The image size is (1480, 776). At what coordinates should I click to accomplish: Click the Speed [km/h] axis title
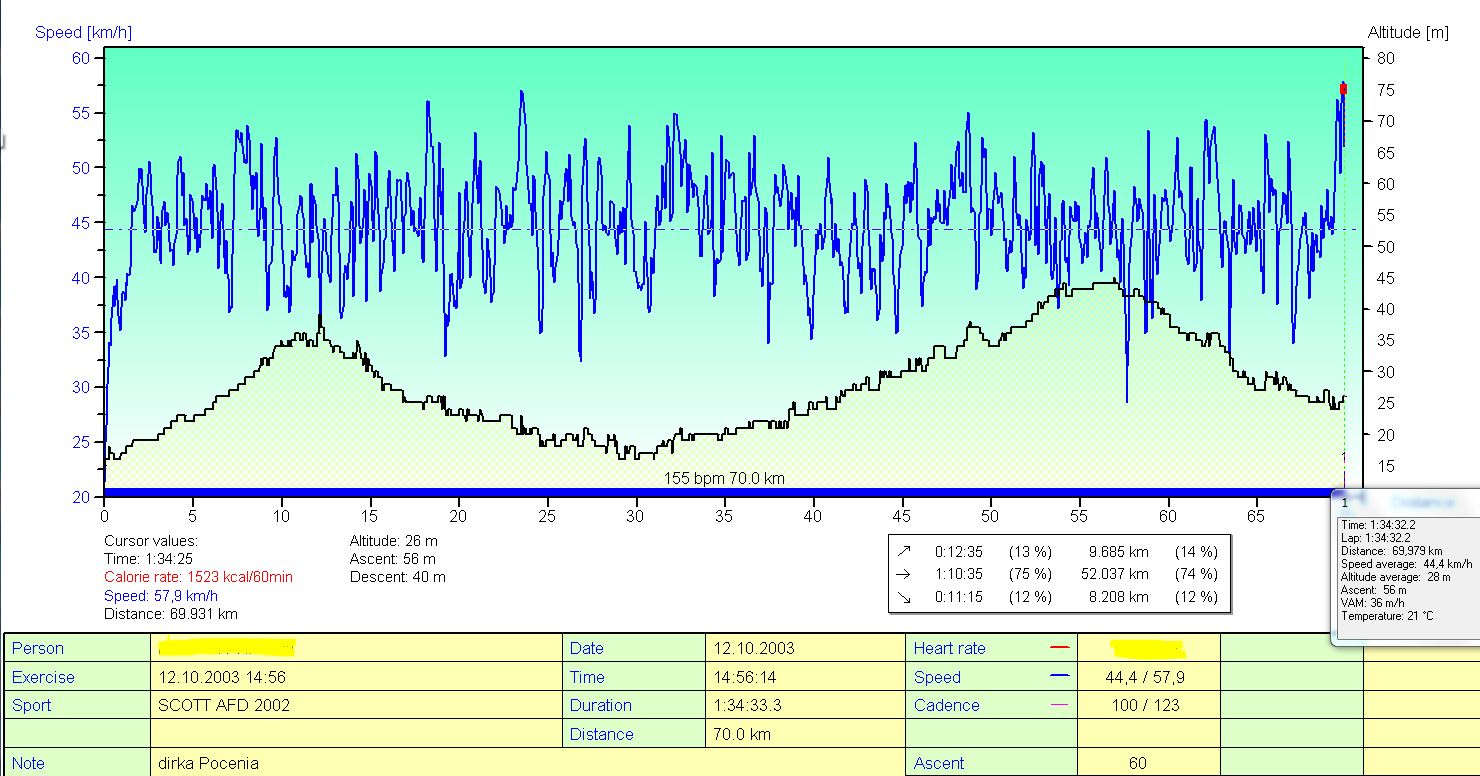click(x=83, y=33)
